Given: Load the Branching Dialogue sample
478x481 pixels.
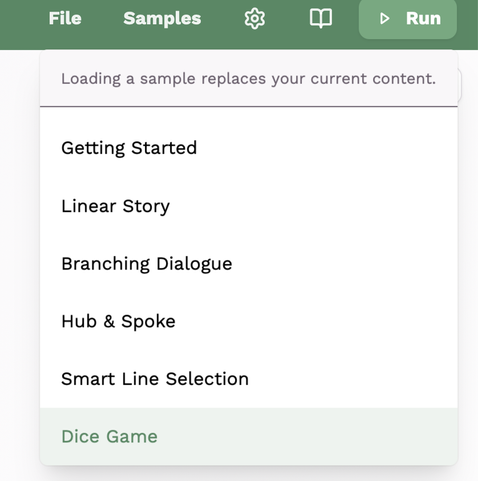Looking at the screenshot, I should [249, 263].
